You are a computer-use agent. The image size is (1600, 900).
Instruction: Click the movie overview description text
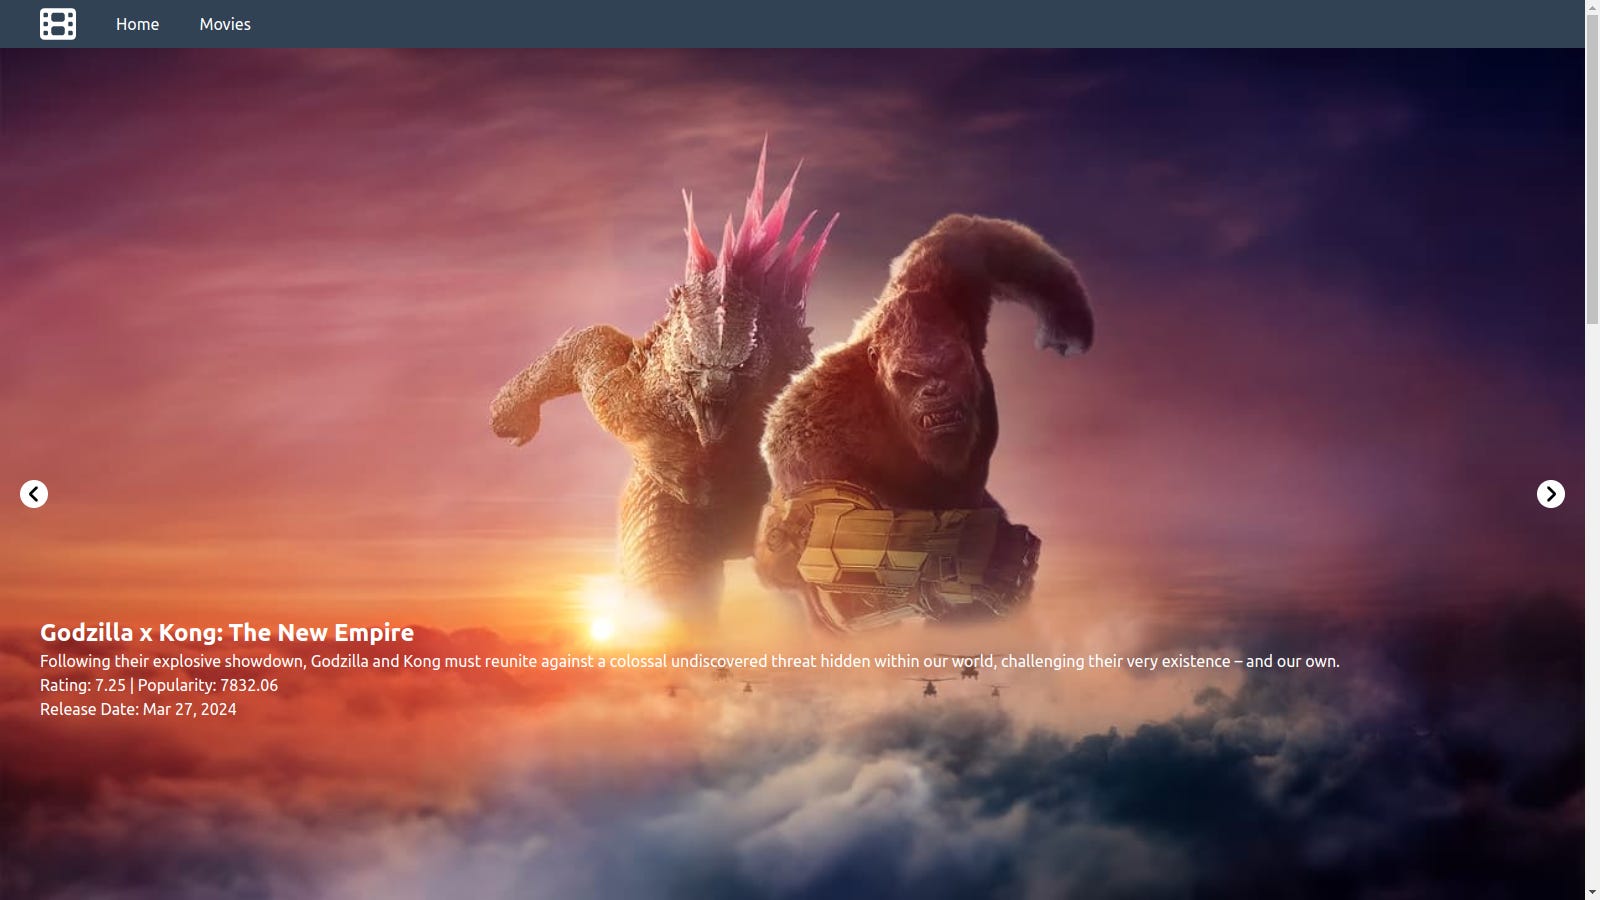coord(689,660)
